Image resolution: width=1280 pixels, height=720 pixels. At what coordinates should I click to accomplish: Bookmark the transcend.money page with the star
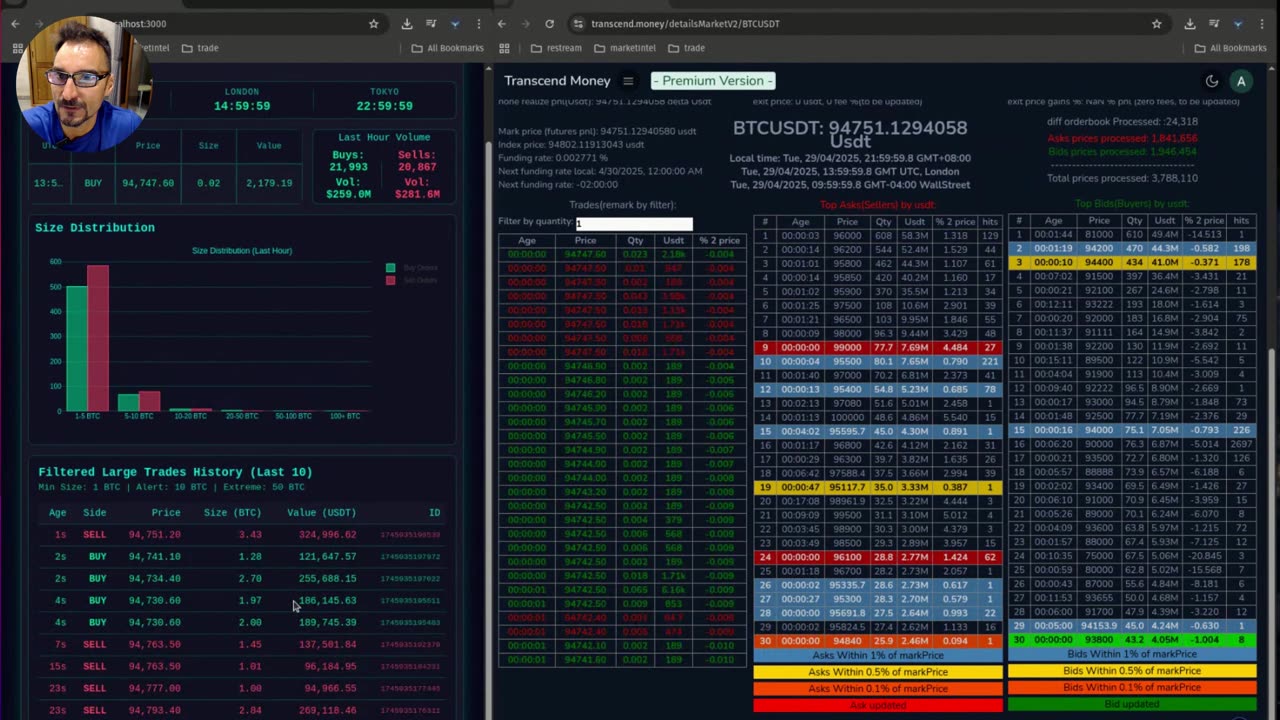(x=1157, y=23)
